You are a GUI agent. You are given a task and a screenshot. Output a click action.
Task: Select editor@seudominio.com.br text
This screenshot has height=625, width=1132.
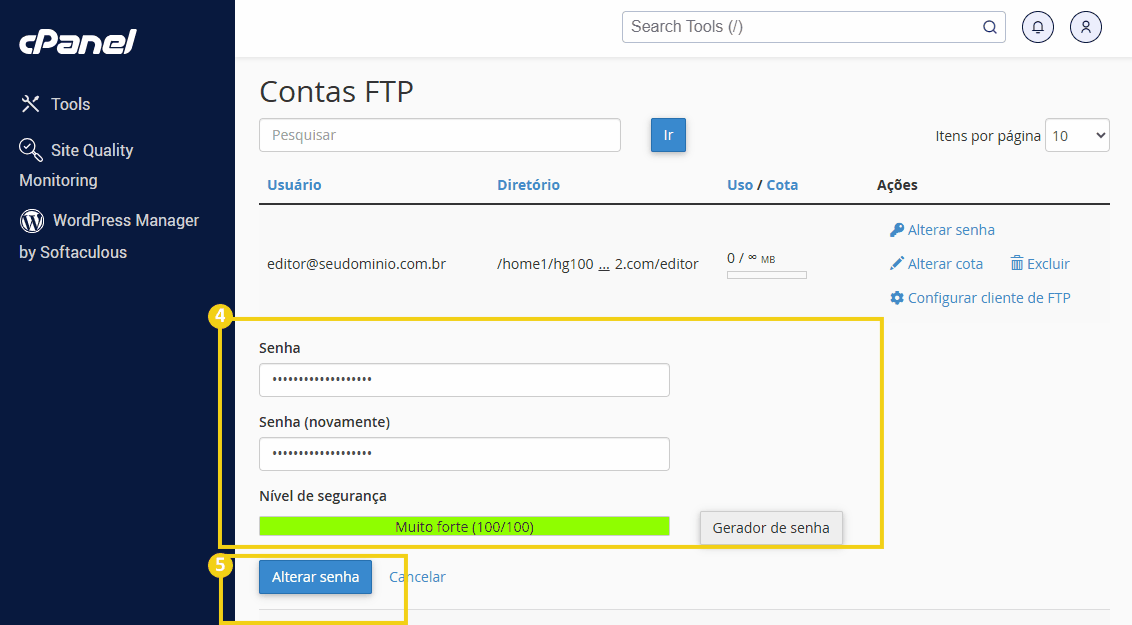coord(357,263)
